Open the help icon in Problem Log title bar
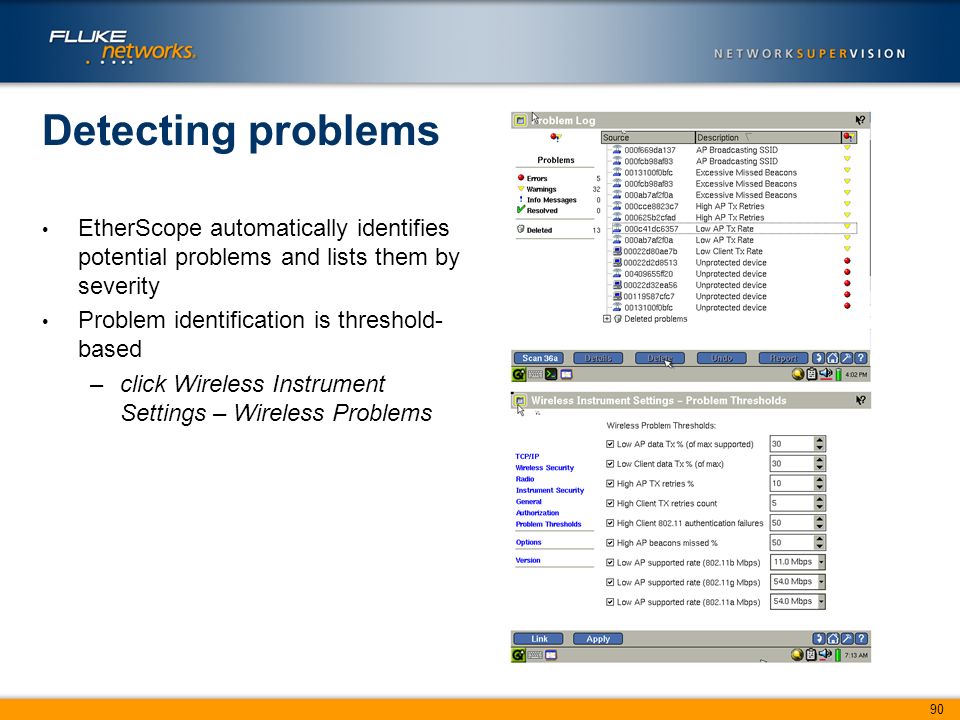Screen dimensions: 960x720 pyautogui.click(x=860, y=121)
